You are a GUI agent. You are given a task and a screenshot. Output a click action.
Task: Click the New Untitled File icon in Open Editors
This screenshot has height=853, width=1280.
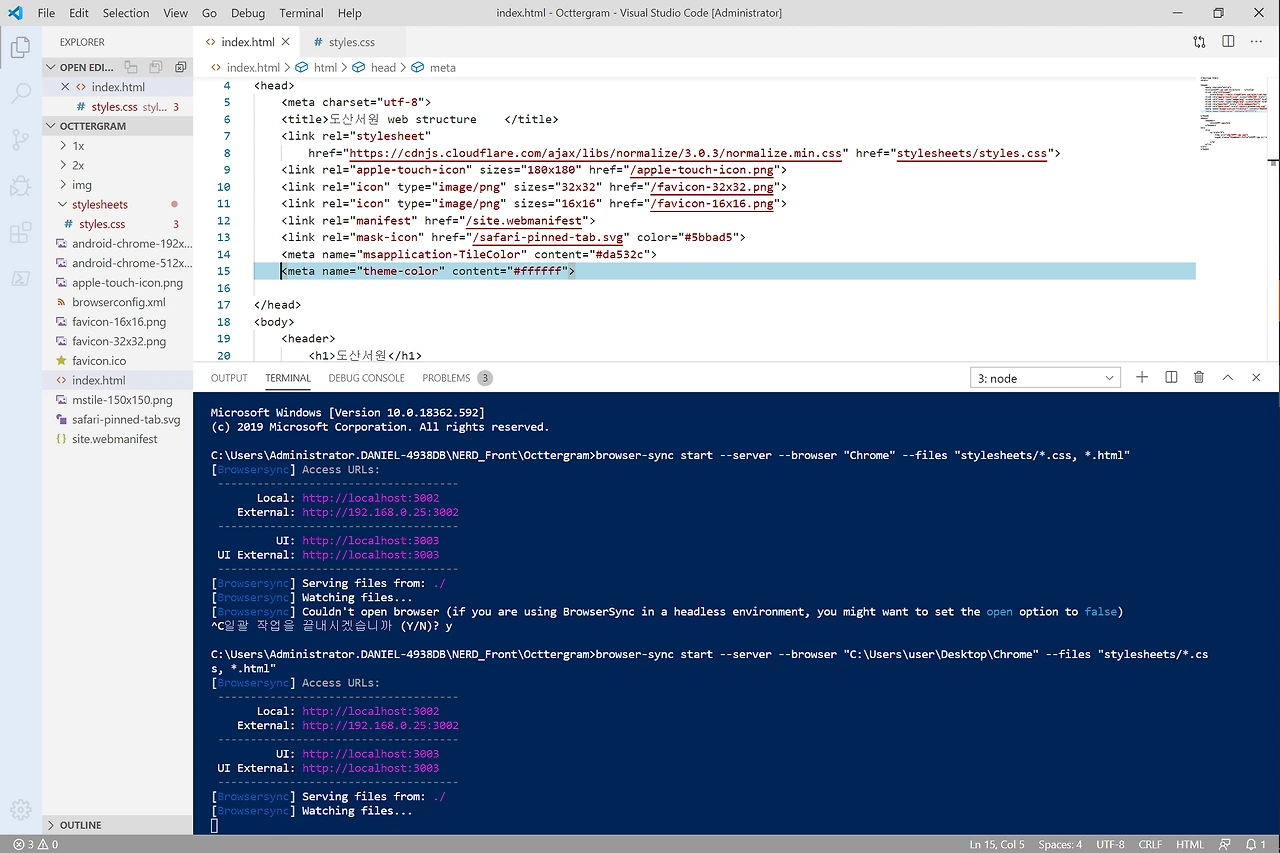click(x=131, y=67)
